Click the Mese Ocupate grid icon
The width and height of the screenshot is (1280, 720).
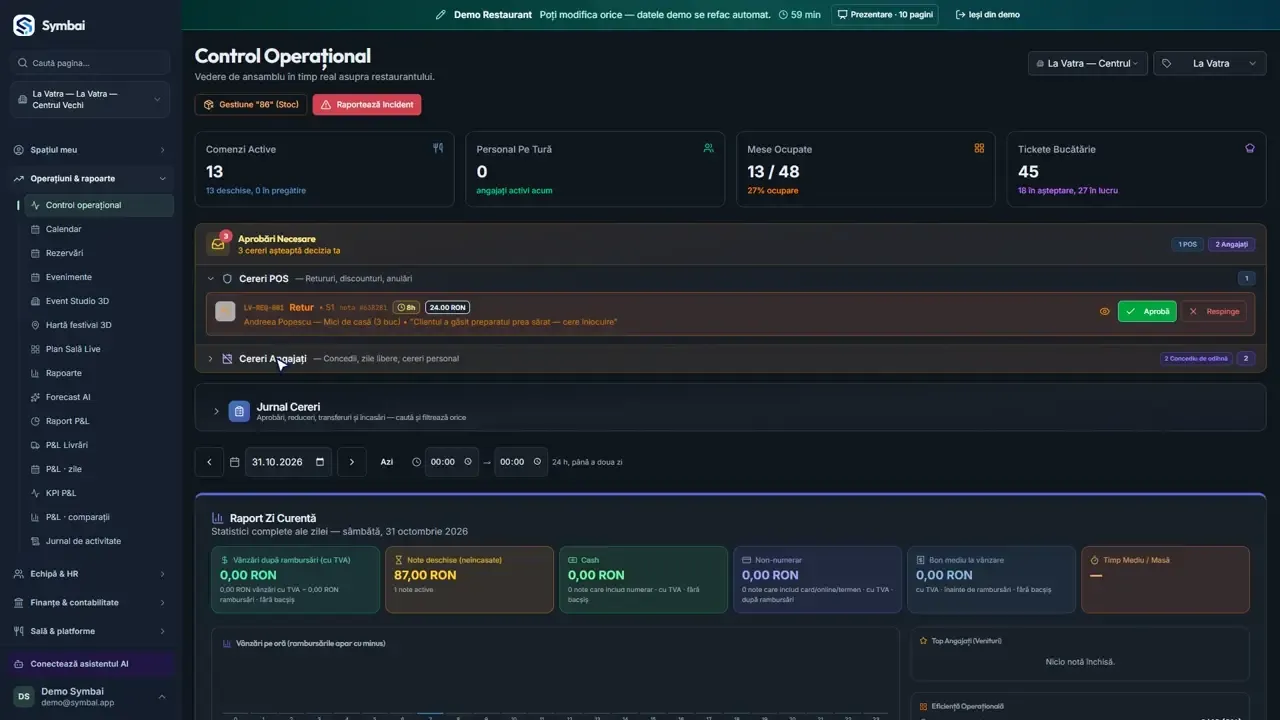[979, 148]
